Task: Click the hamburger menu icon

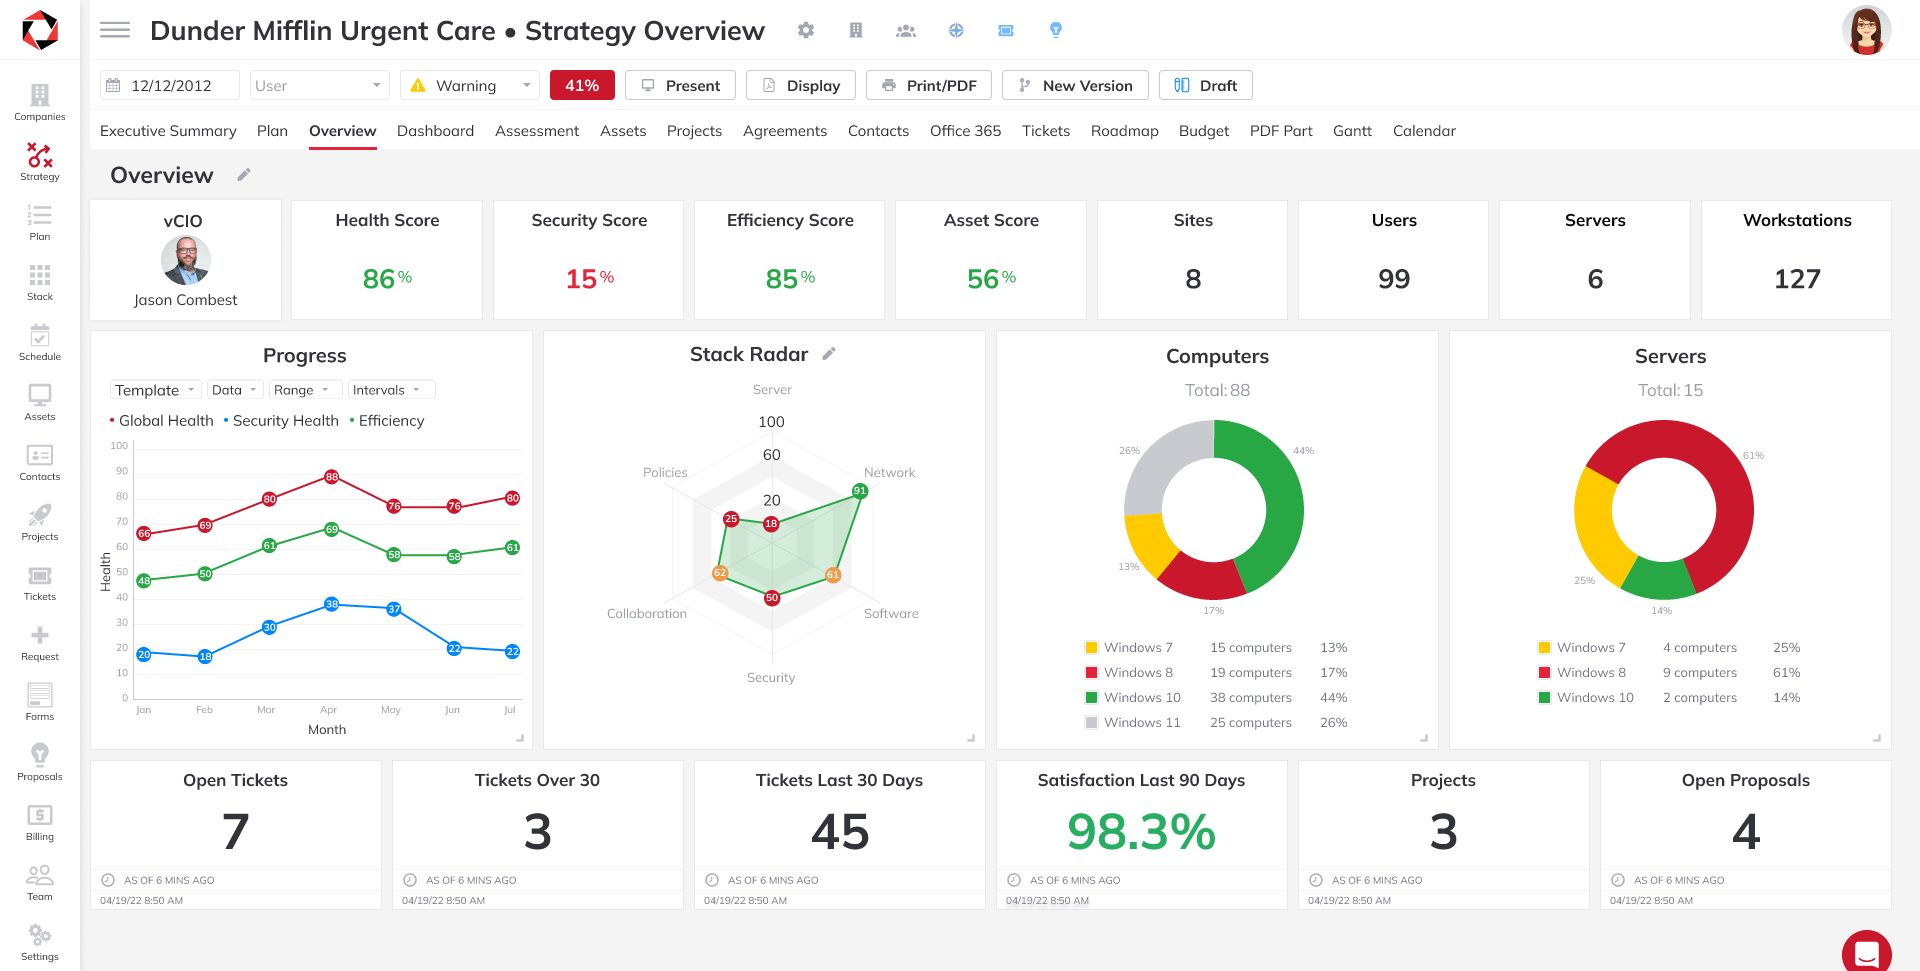Action: click(x=115, y=30)
